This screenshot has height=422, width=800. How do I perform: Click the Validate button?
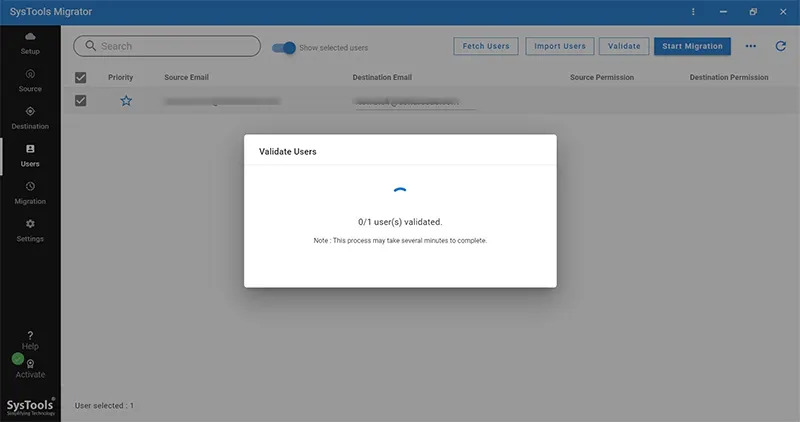click(x=624, y=46)
